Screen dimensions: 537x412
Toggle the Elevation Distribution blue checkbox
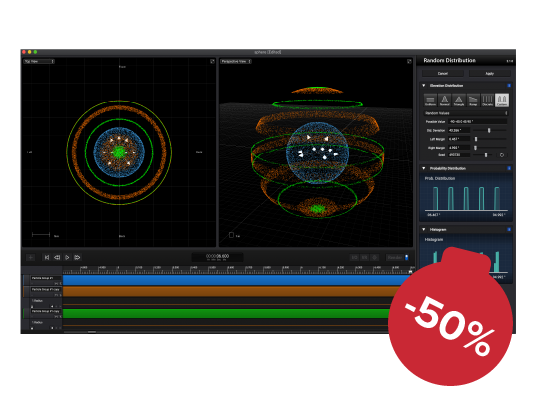(x=509, y=86)
